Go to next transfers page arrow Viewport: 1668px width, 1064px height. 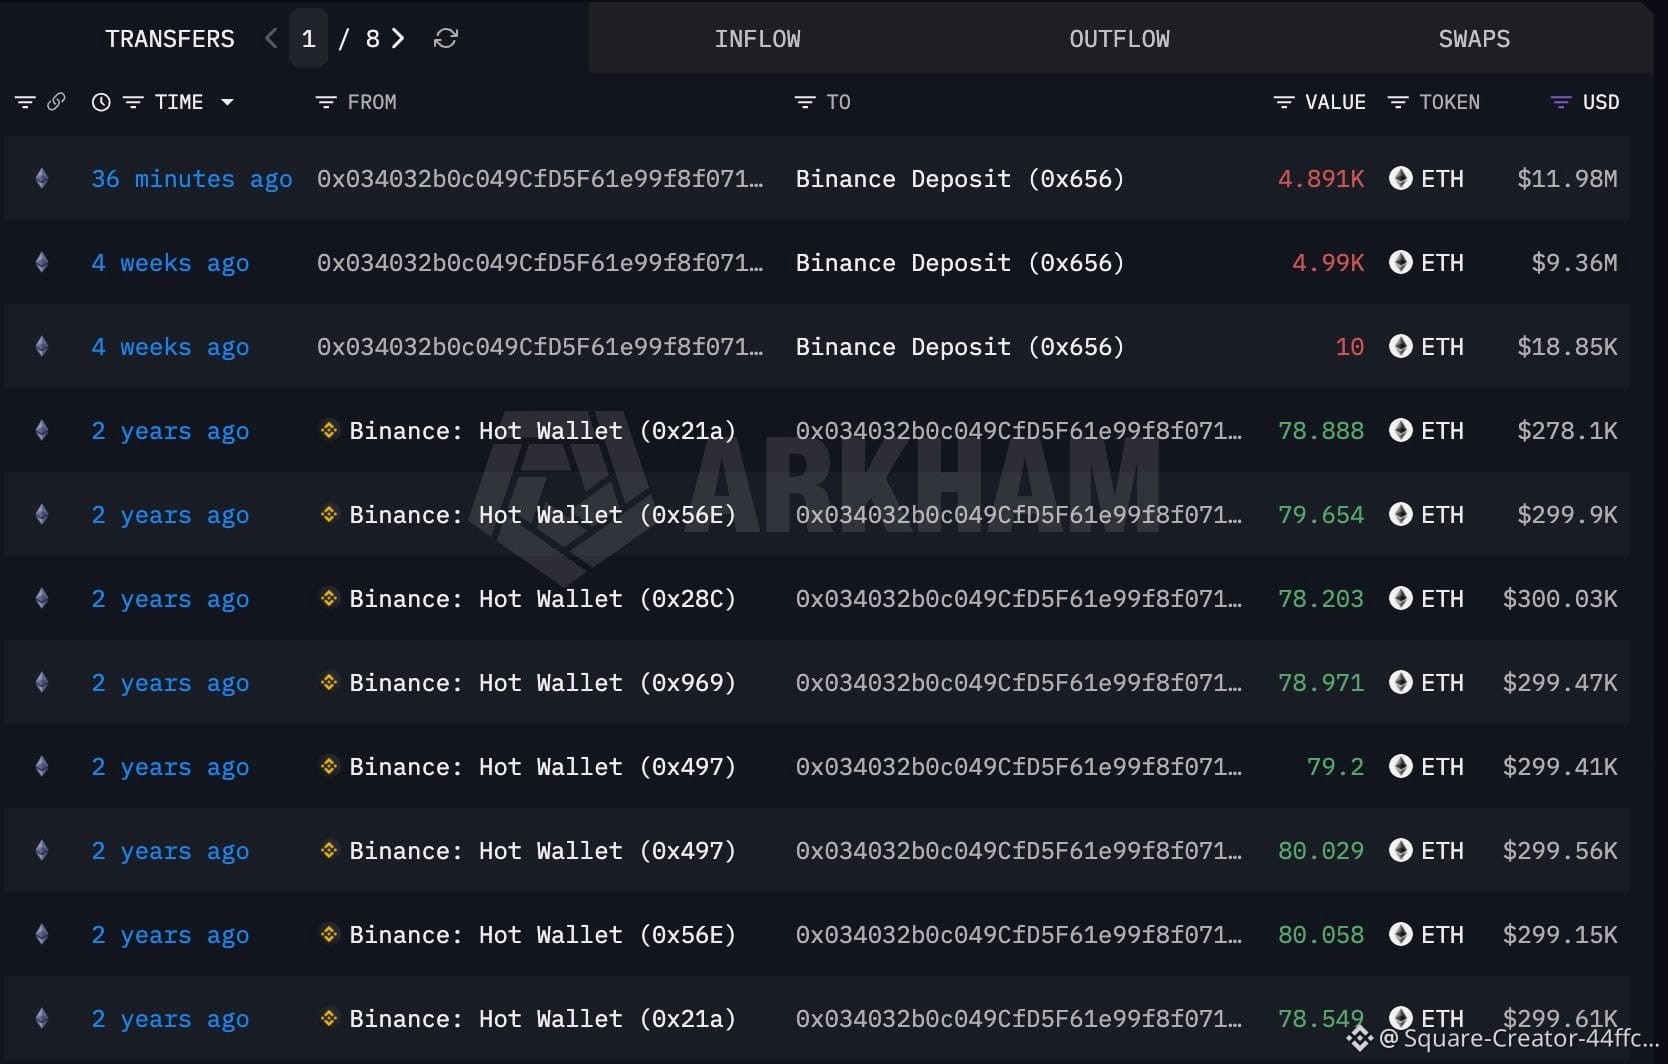[398, 38]
